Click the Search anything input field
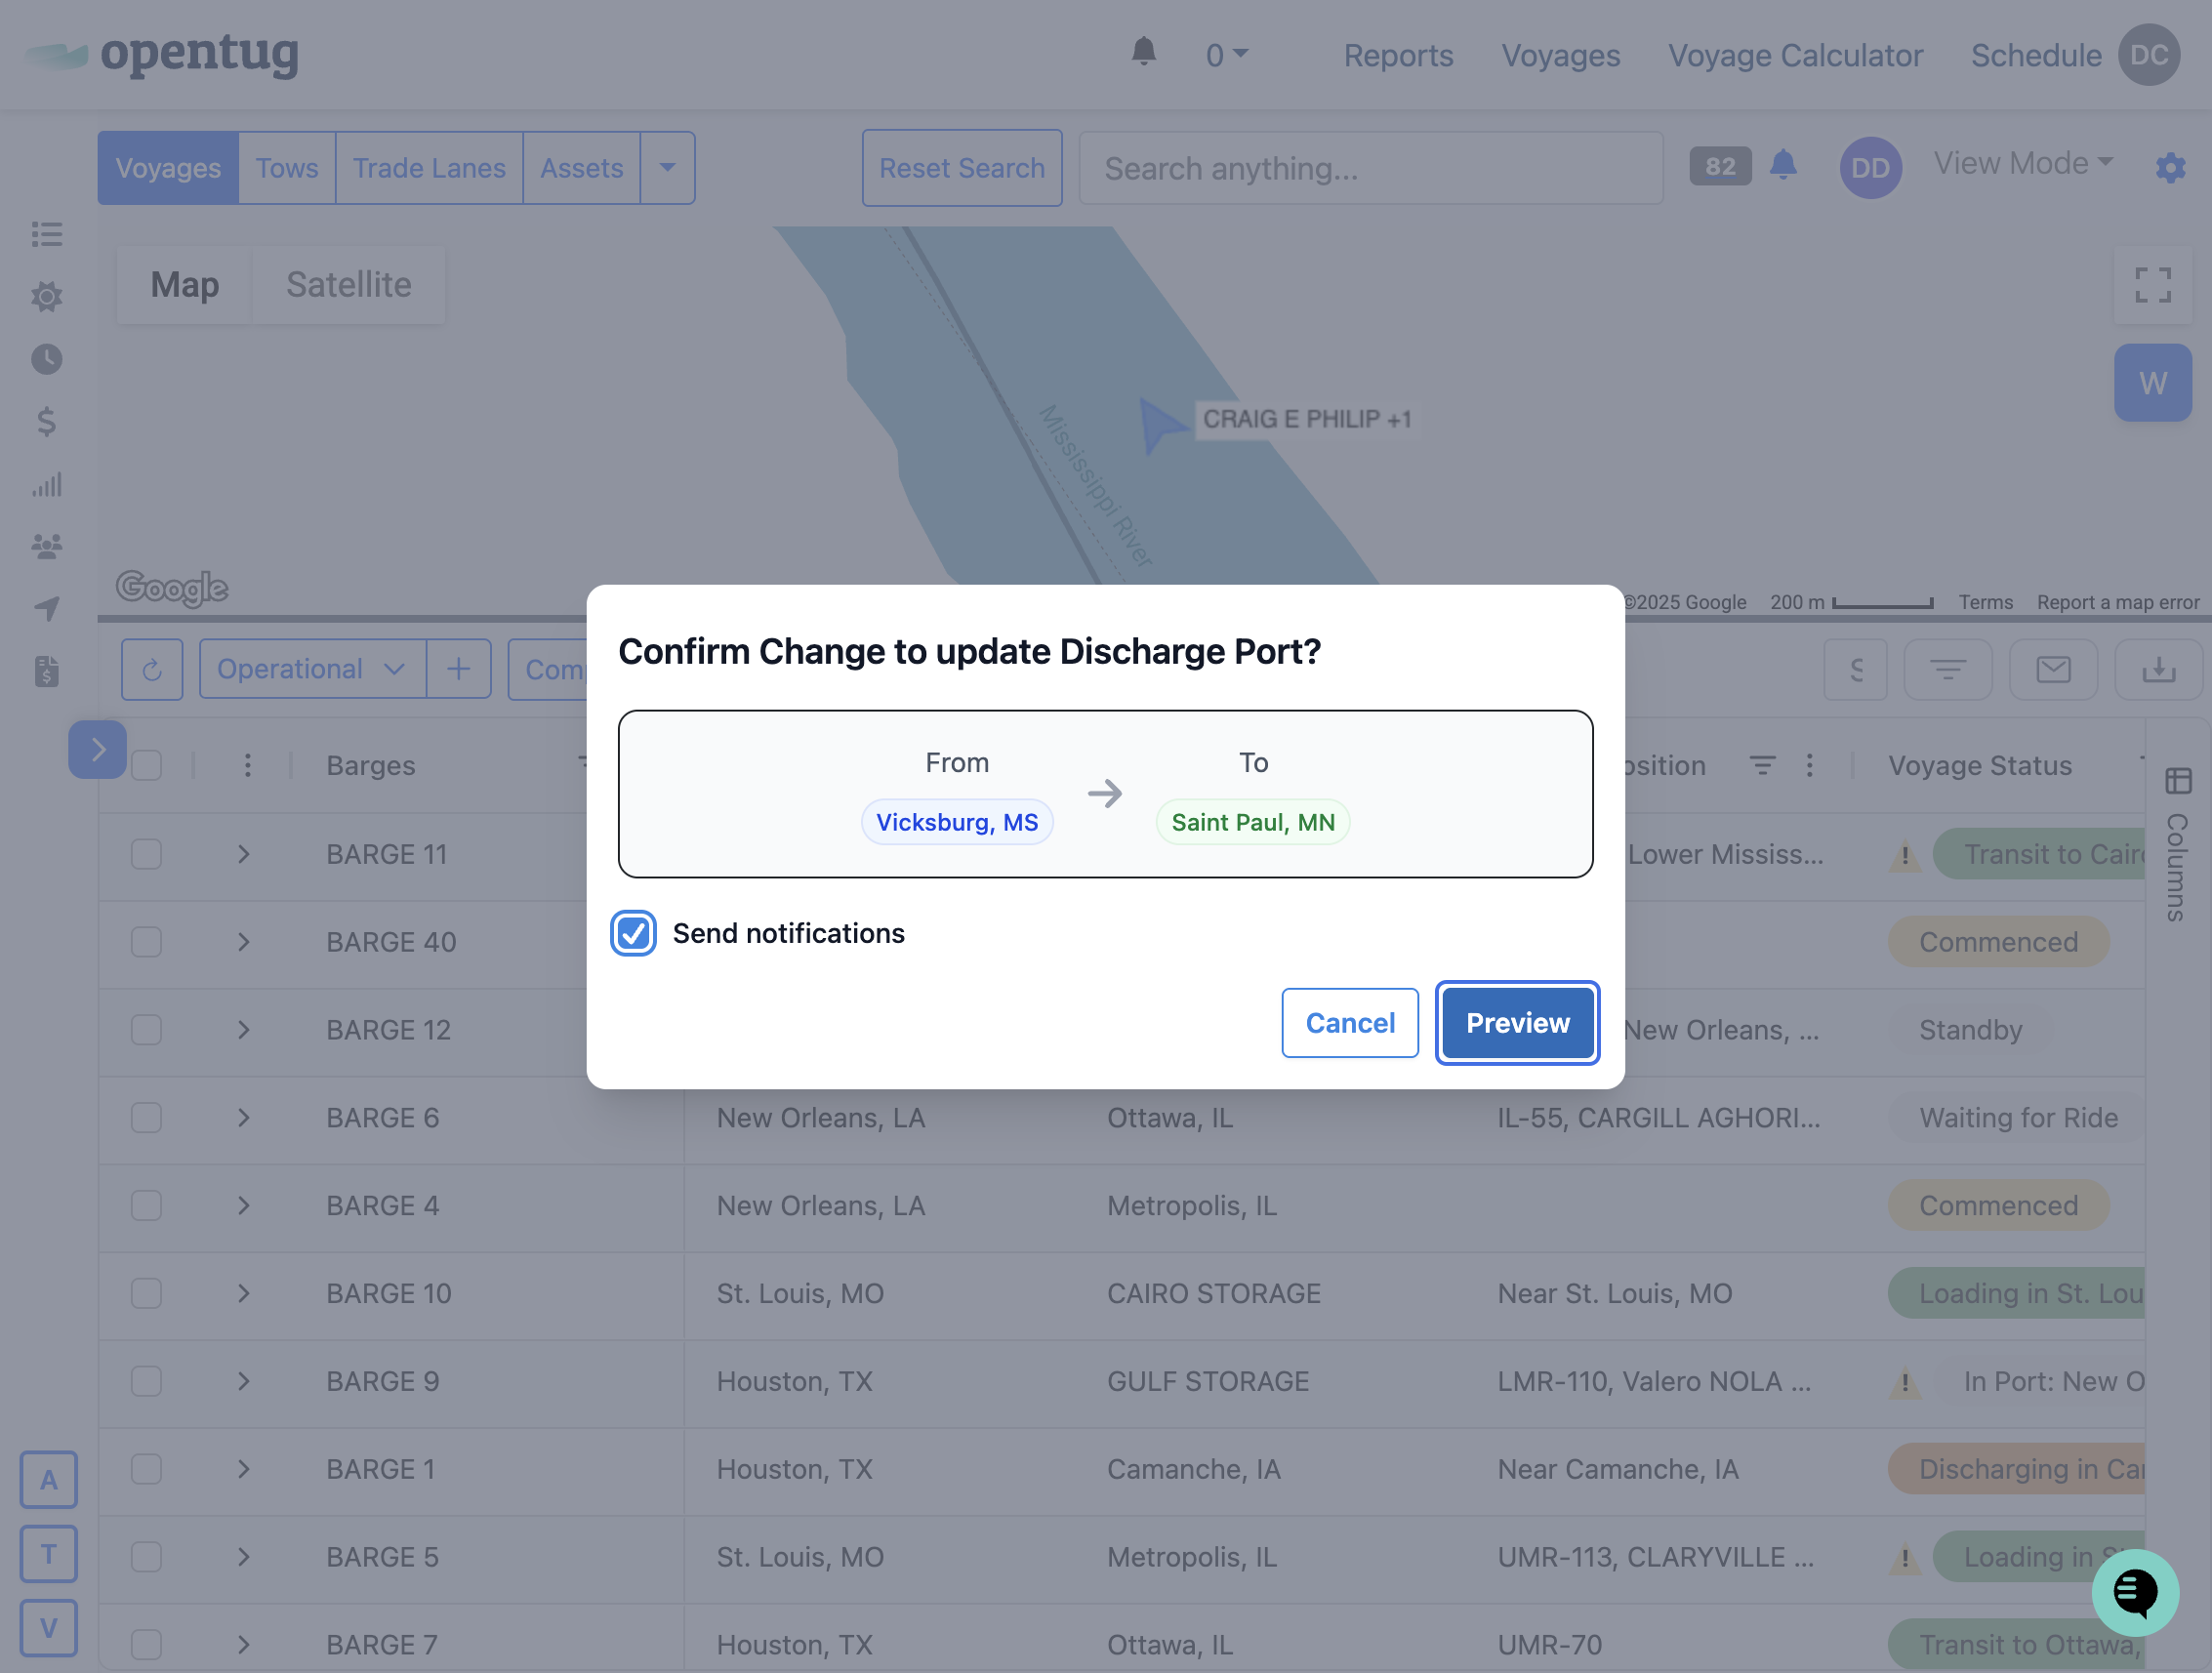2212x1673 pixels. tap(1370, 168)
